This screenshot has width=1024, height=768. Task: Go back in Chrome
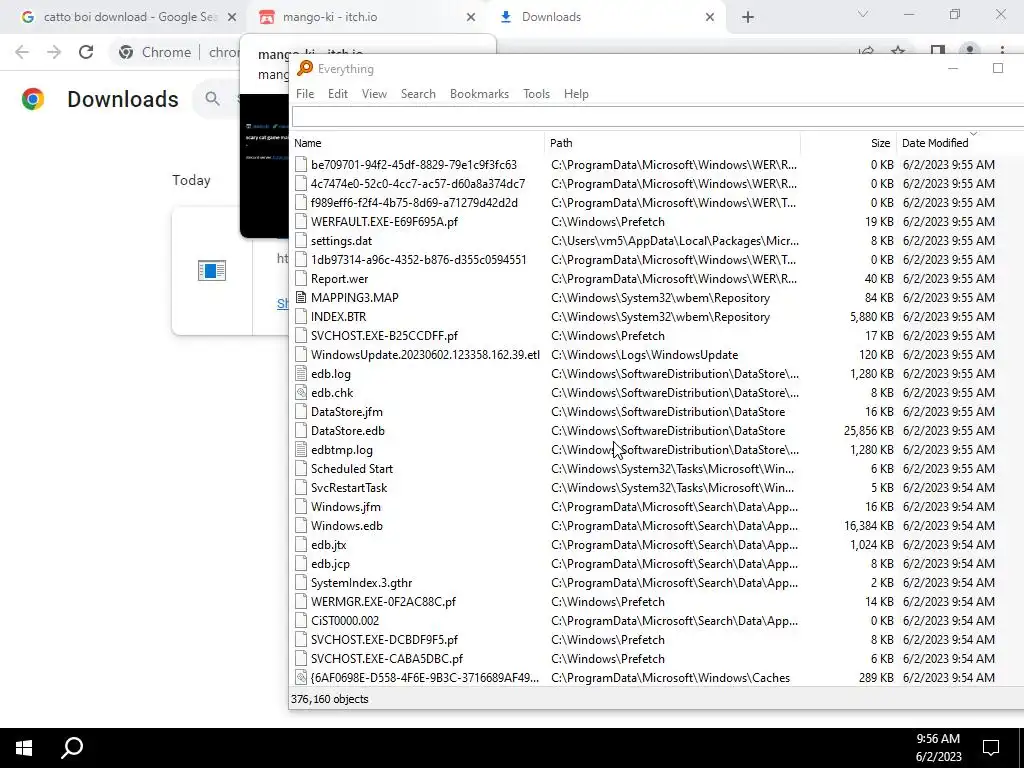(22, 52)
